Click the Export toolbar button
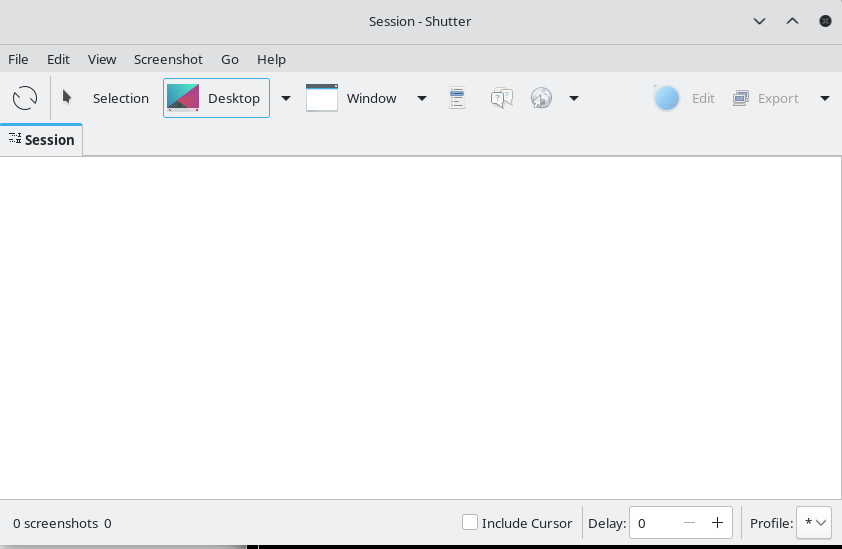The width and height of the screenshot is (842, 549). click(x=766, y=98)
